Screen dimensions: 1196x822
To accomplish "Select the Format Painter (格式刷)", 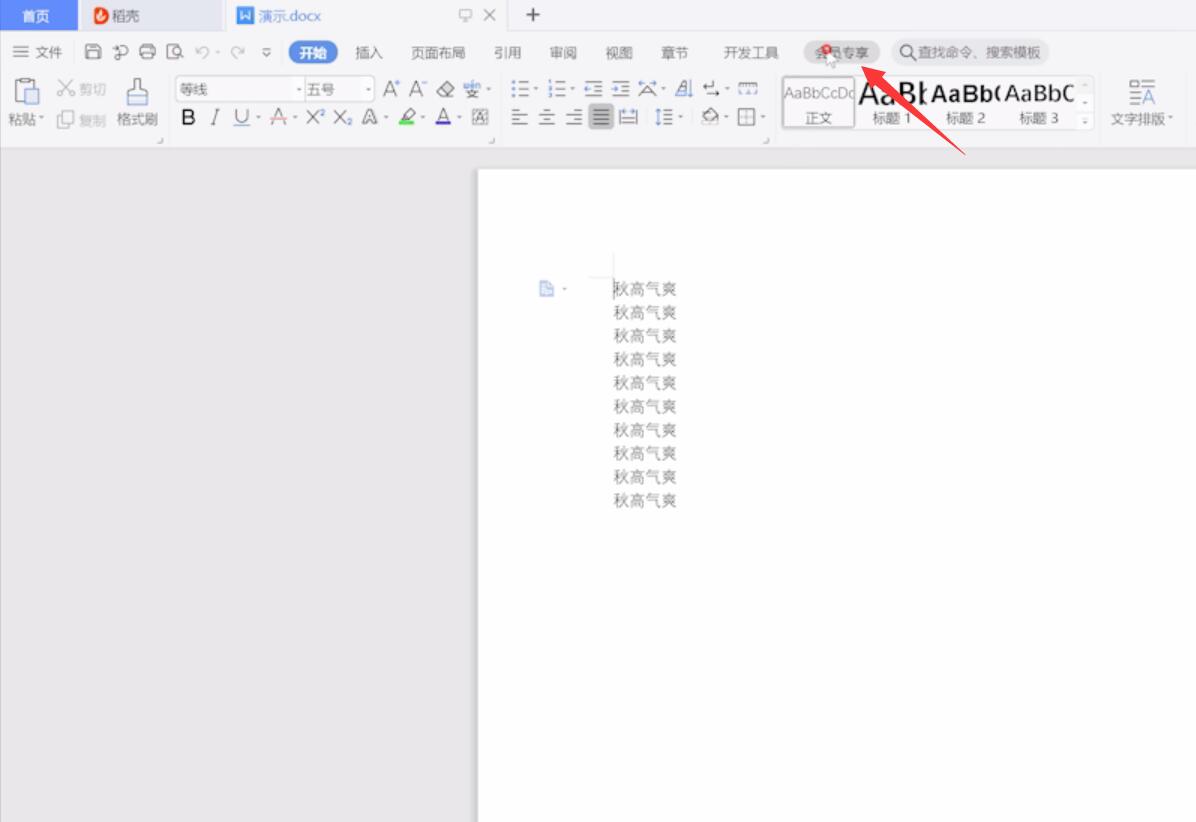I will pos(137,101).
